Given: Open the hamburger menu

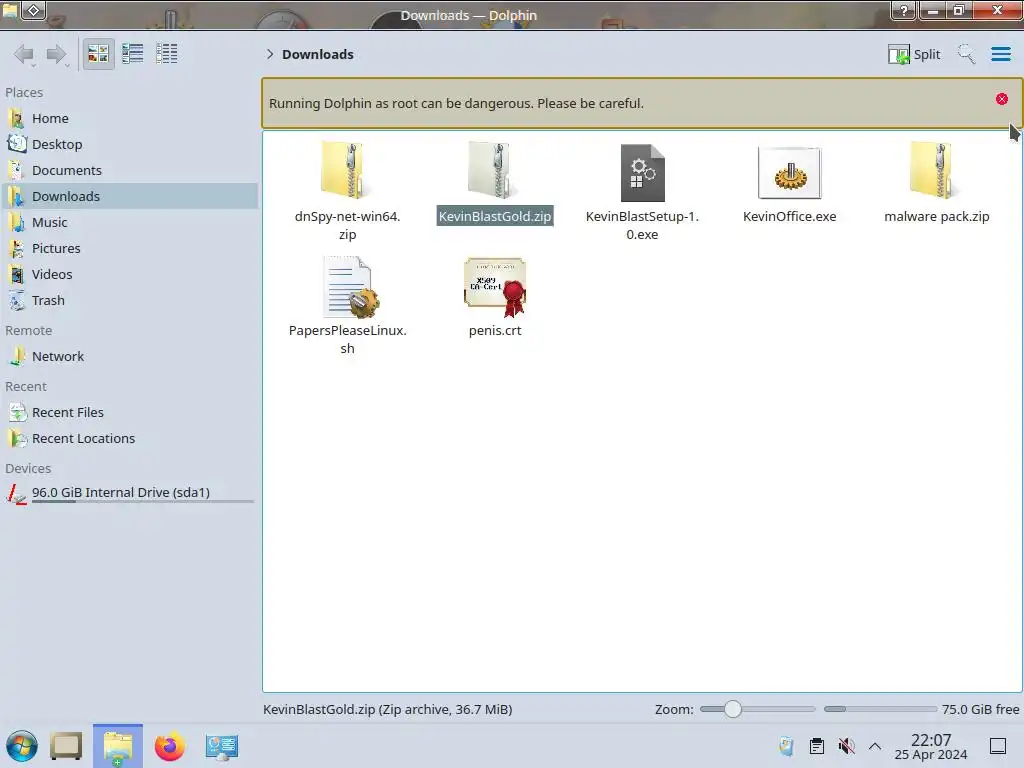Looking at the screenshot, I should coord(1000,54).
